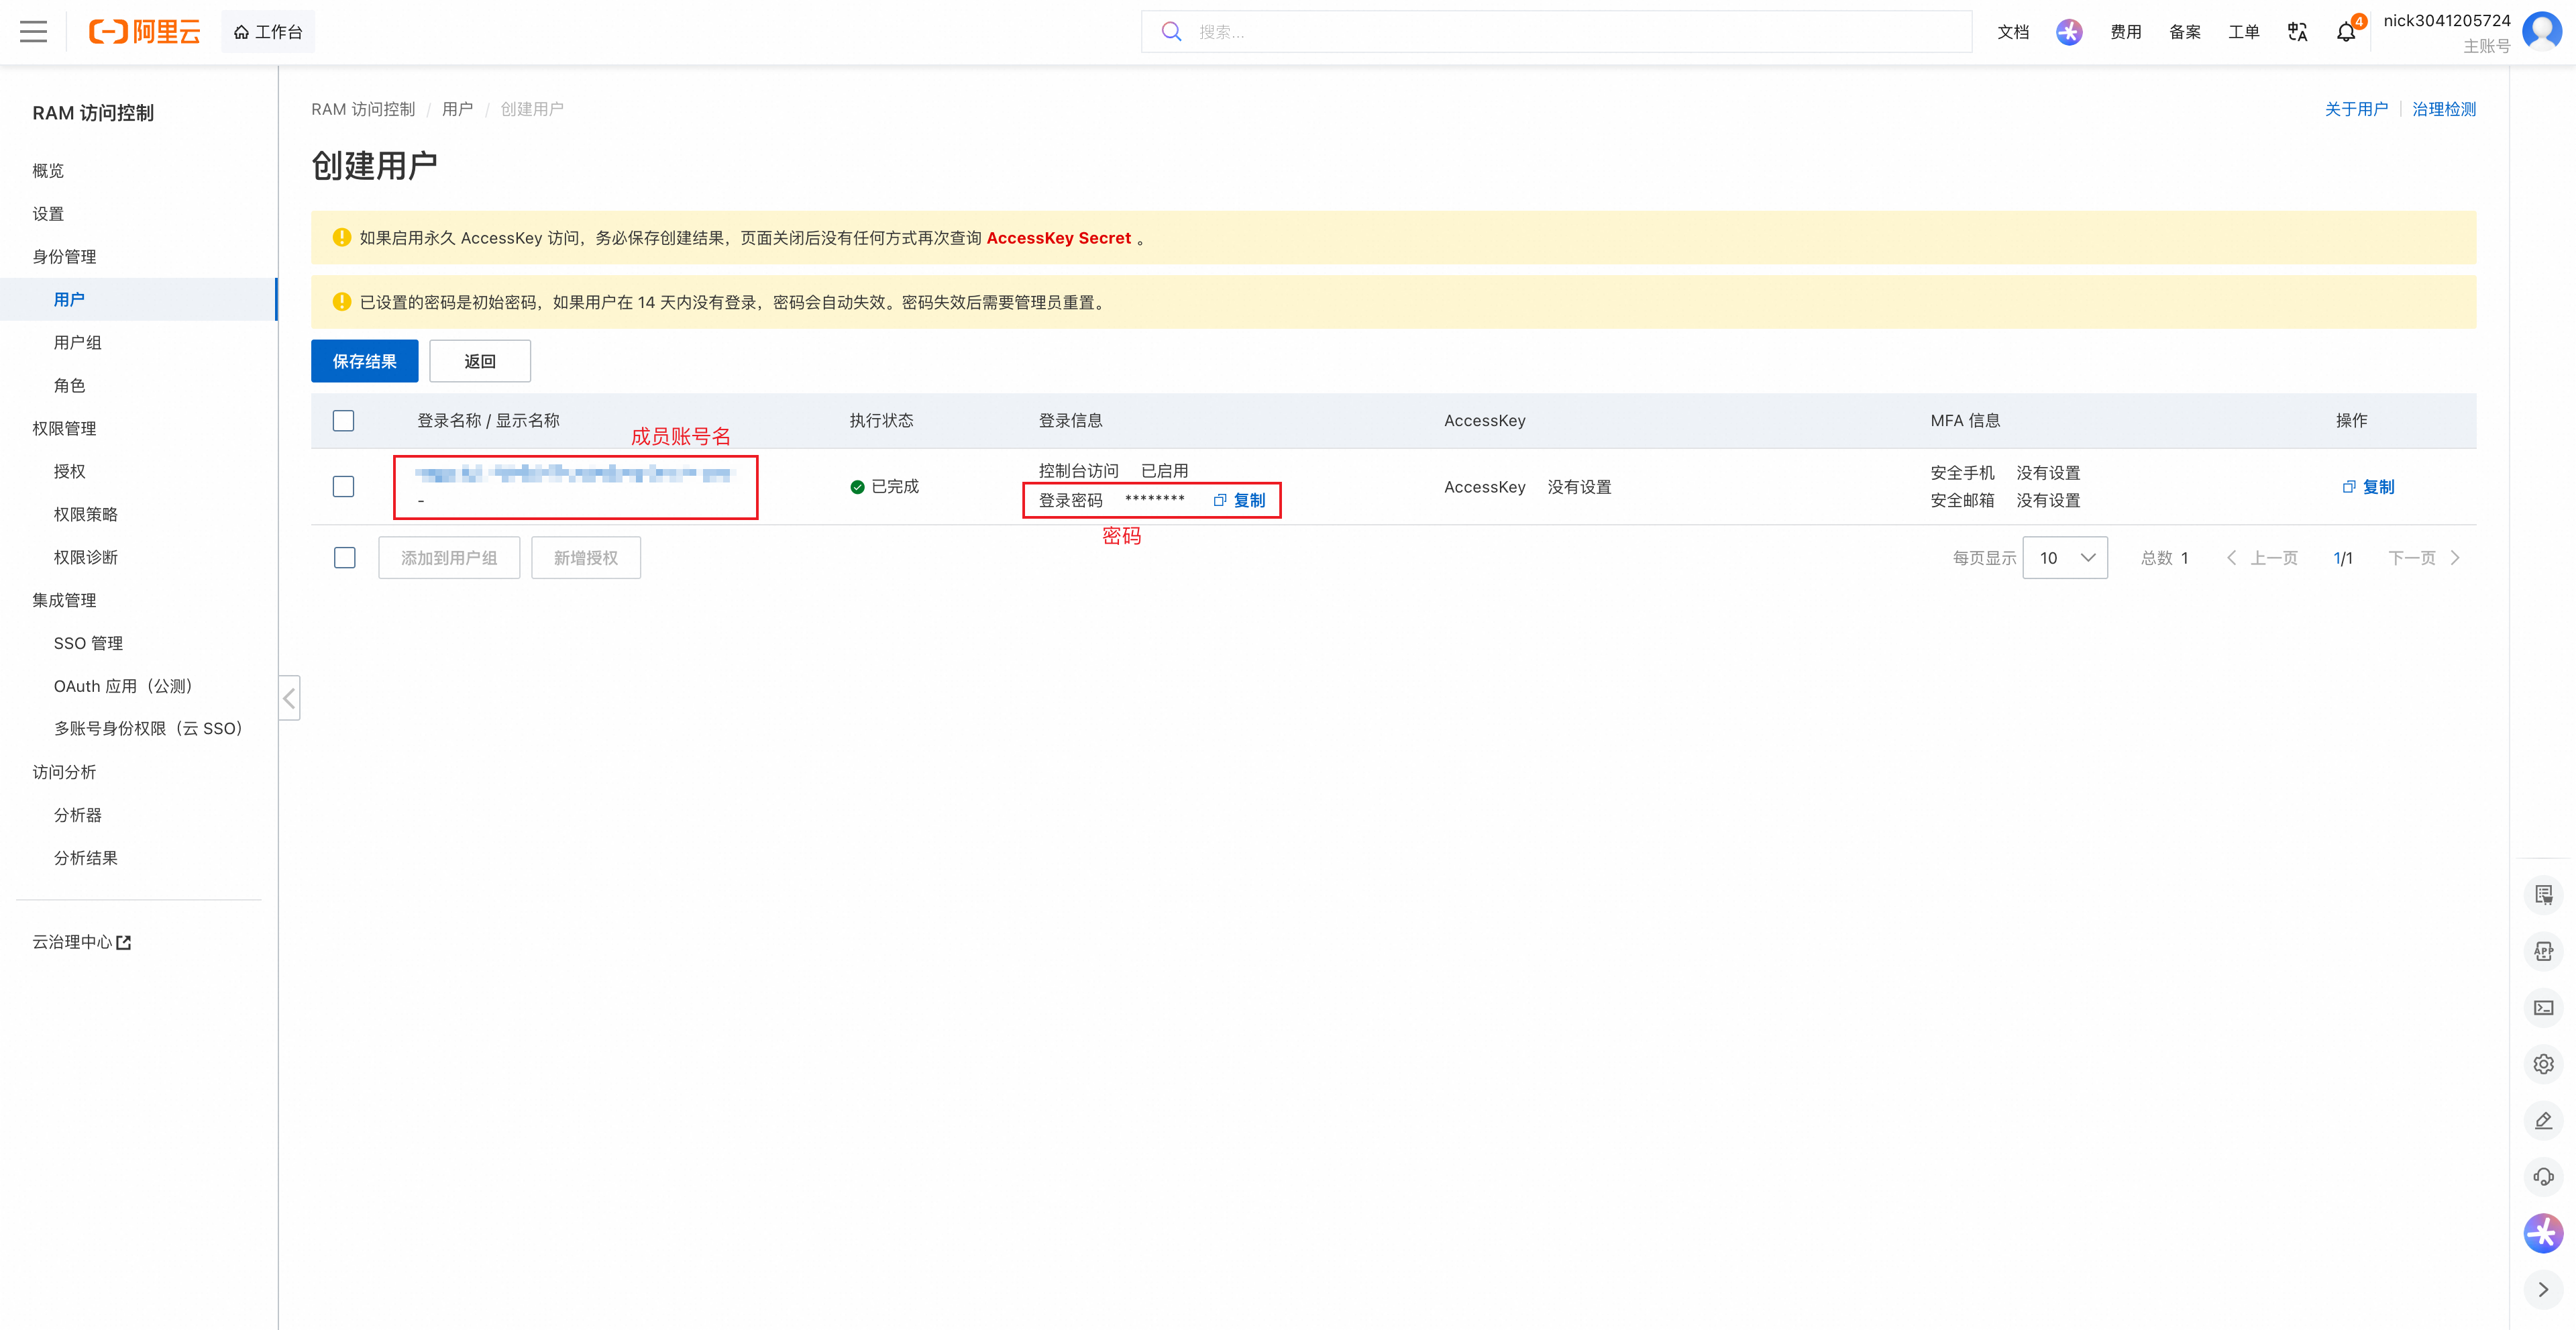Screen dimensions: 2576x1330
Task: Click RAM 访问控制 breadcrumb
Action: [363, 109]
